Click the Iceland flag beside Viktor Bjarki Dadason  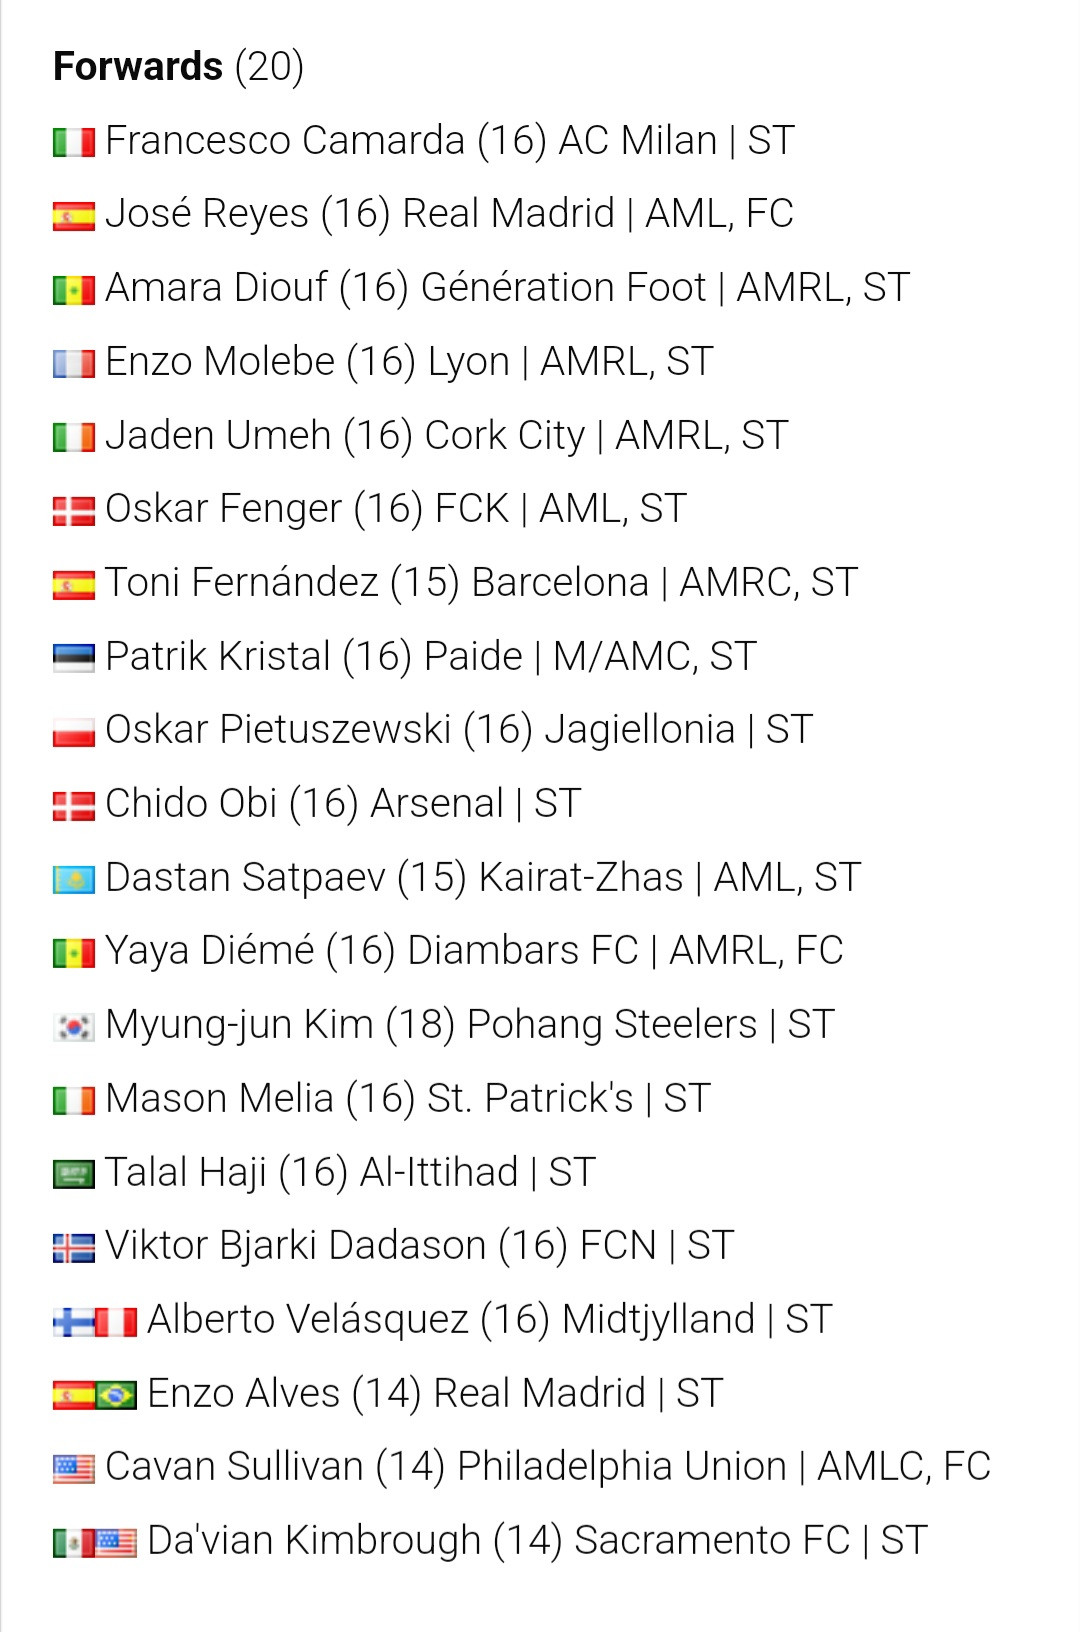pyautogui.click(x=74, y=1248)
